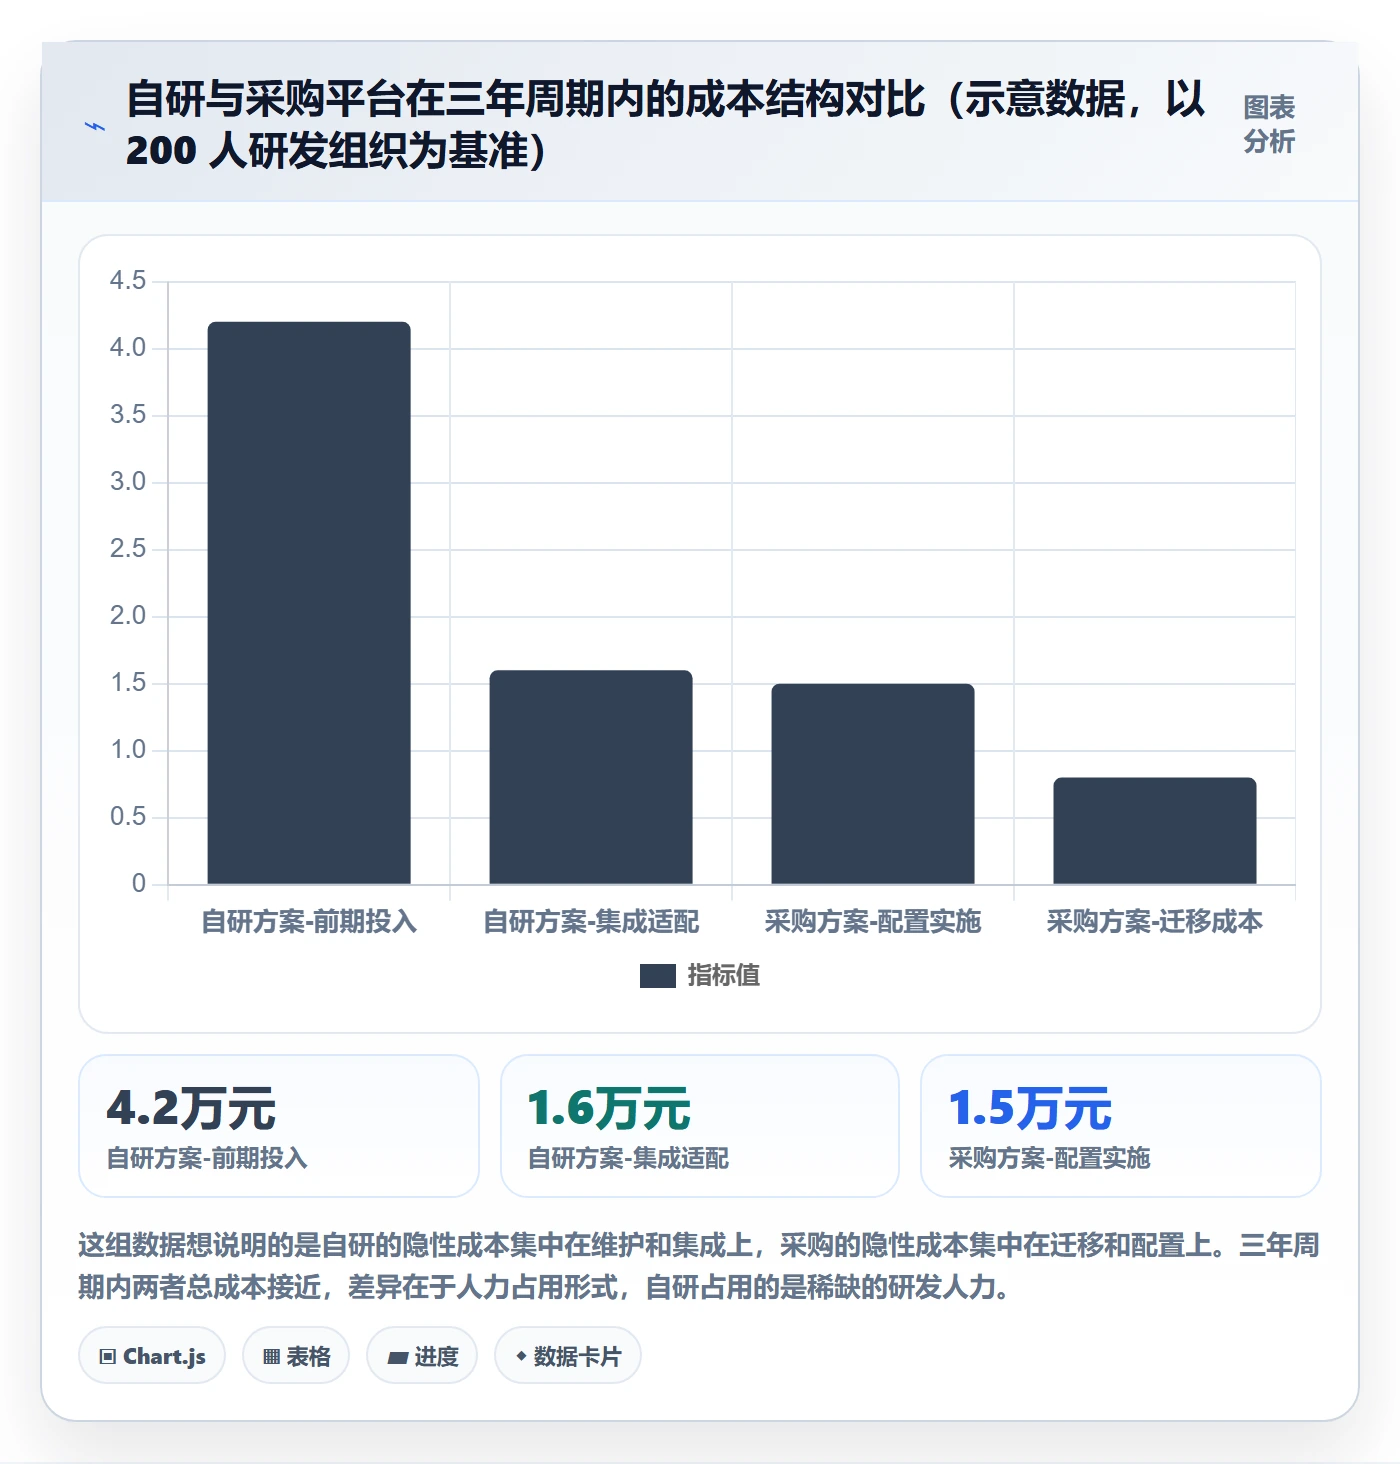Click the x-axis label 采购方案-配置实施
The image size is (1400, 1464).
873,921
